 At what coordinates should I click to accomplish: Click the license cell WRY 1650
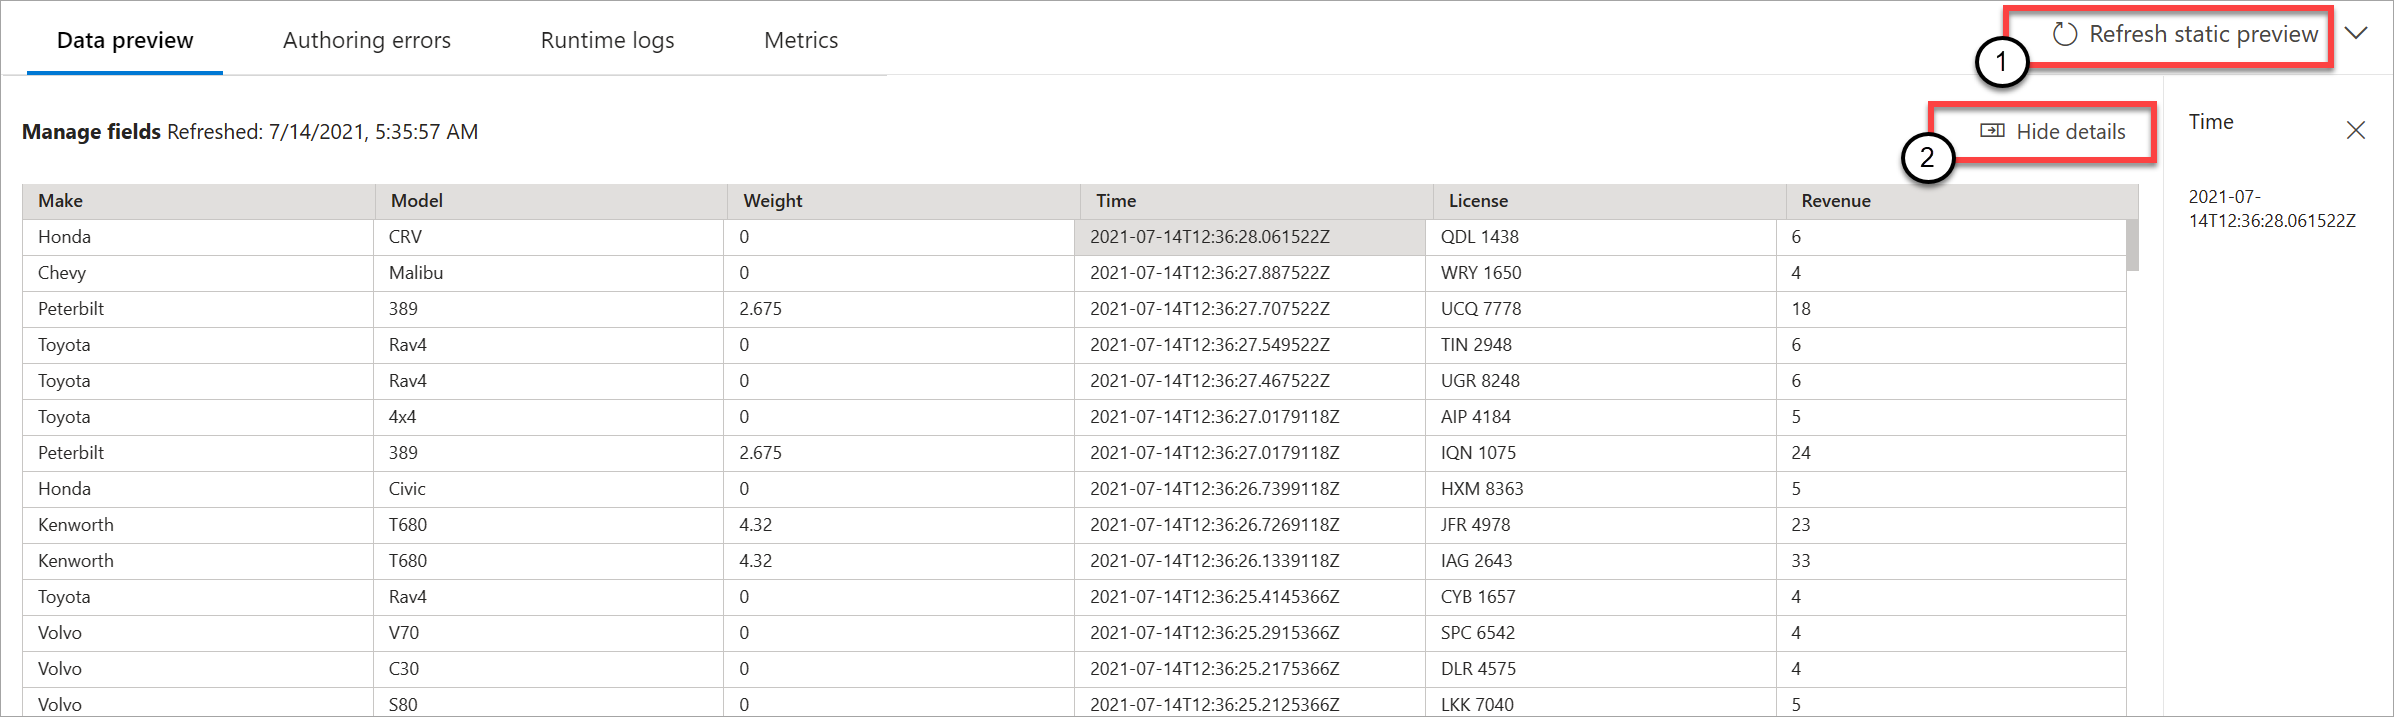(x=1480, y=273)
